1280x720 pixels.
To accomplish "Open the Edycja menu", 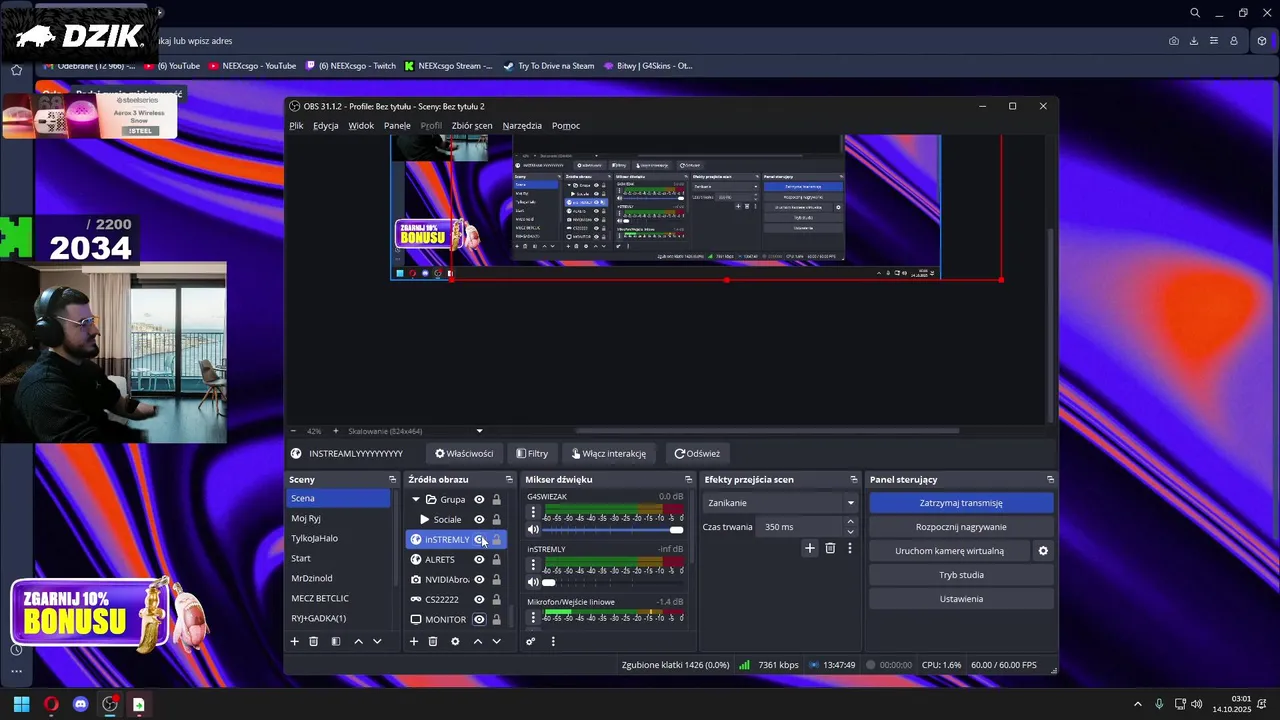I will click(325, 126).
